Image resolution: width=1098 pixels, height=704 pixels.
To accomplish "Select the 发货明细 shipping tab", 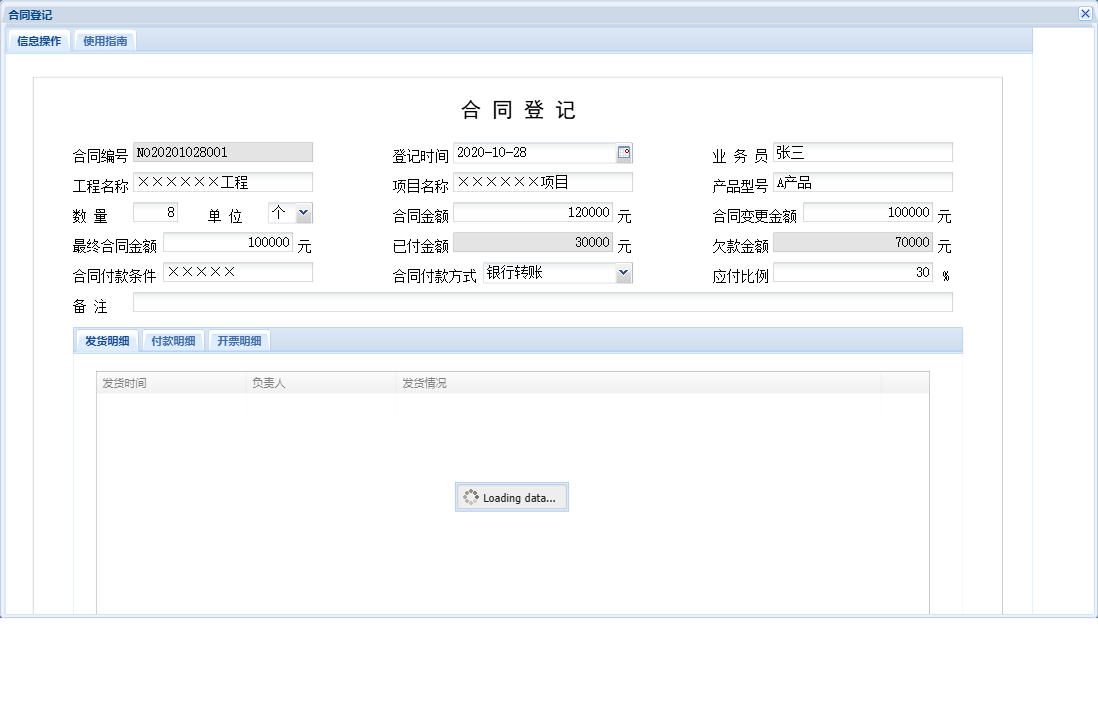I will click(105, 340).
